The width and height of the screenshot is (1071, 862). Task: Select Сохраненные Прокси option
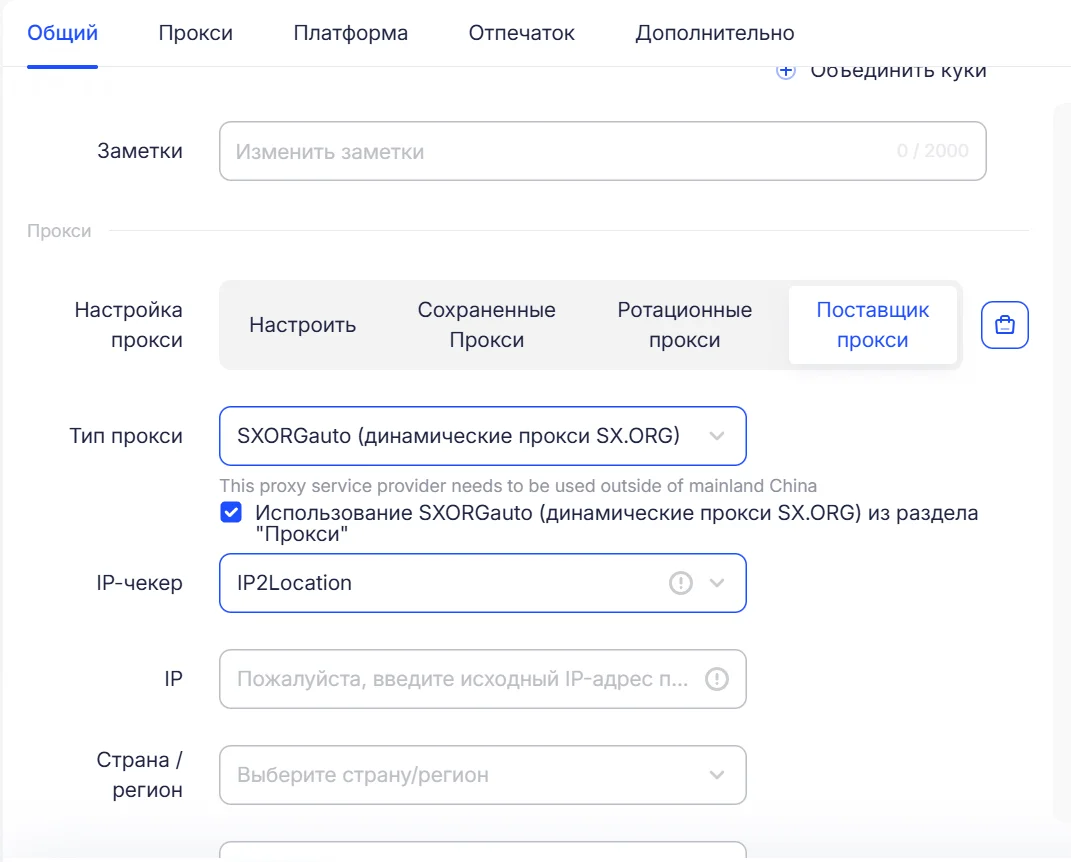pos(486,325)
